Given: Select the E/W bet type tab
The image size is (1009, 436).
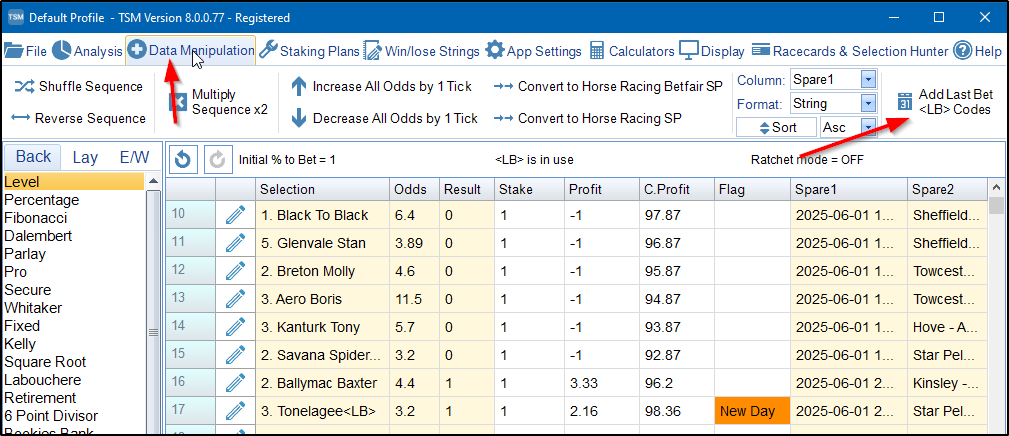Looking at the screenshot, I should point(134,157).
